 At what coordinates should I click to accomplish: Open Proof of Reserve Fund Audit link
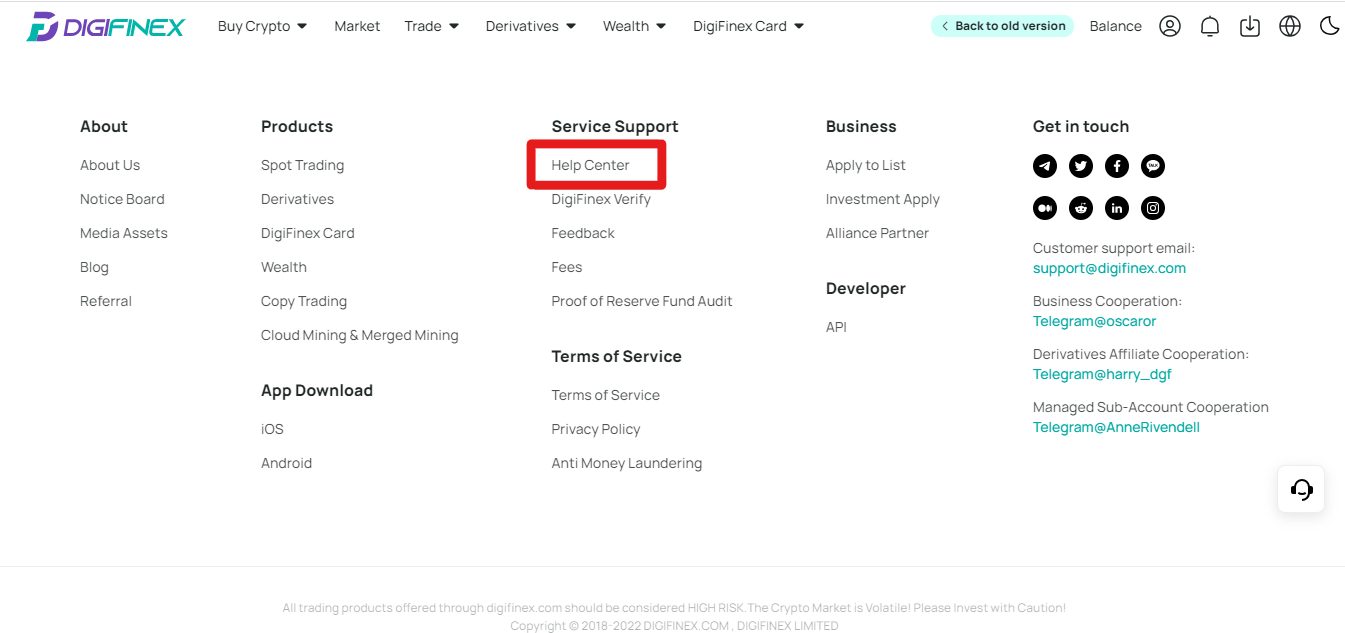coord(642,301)
